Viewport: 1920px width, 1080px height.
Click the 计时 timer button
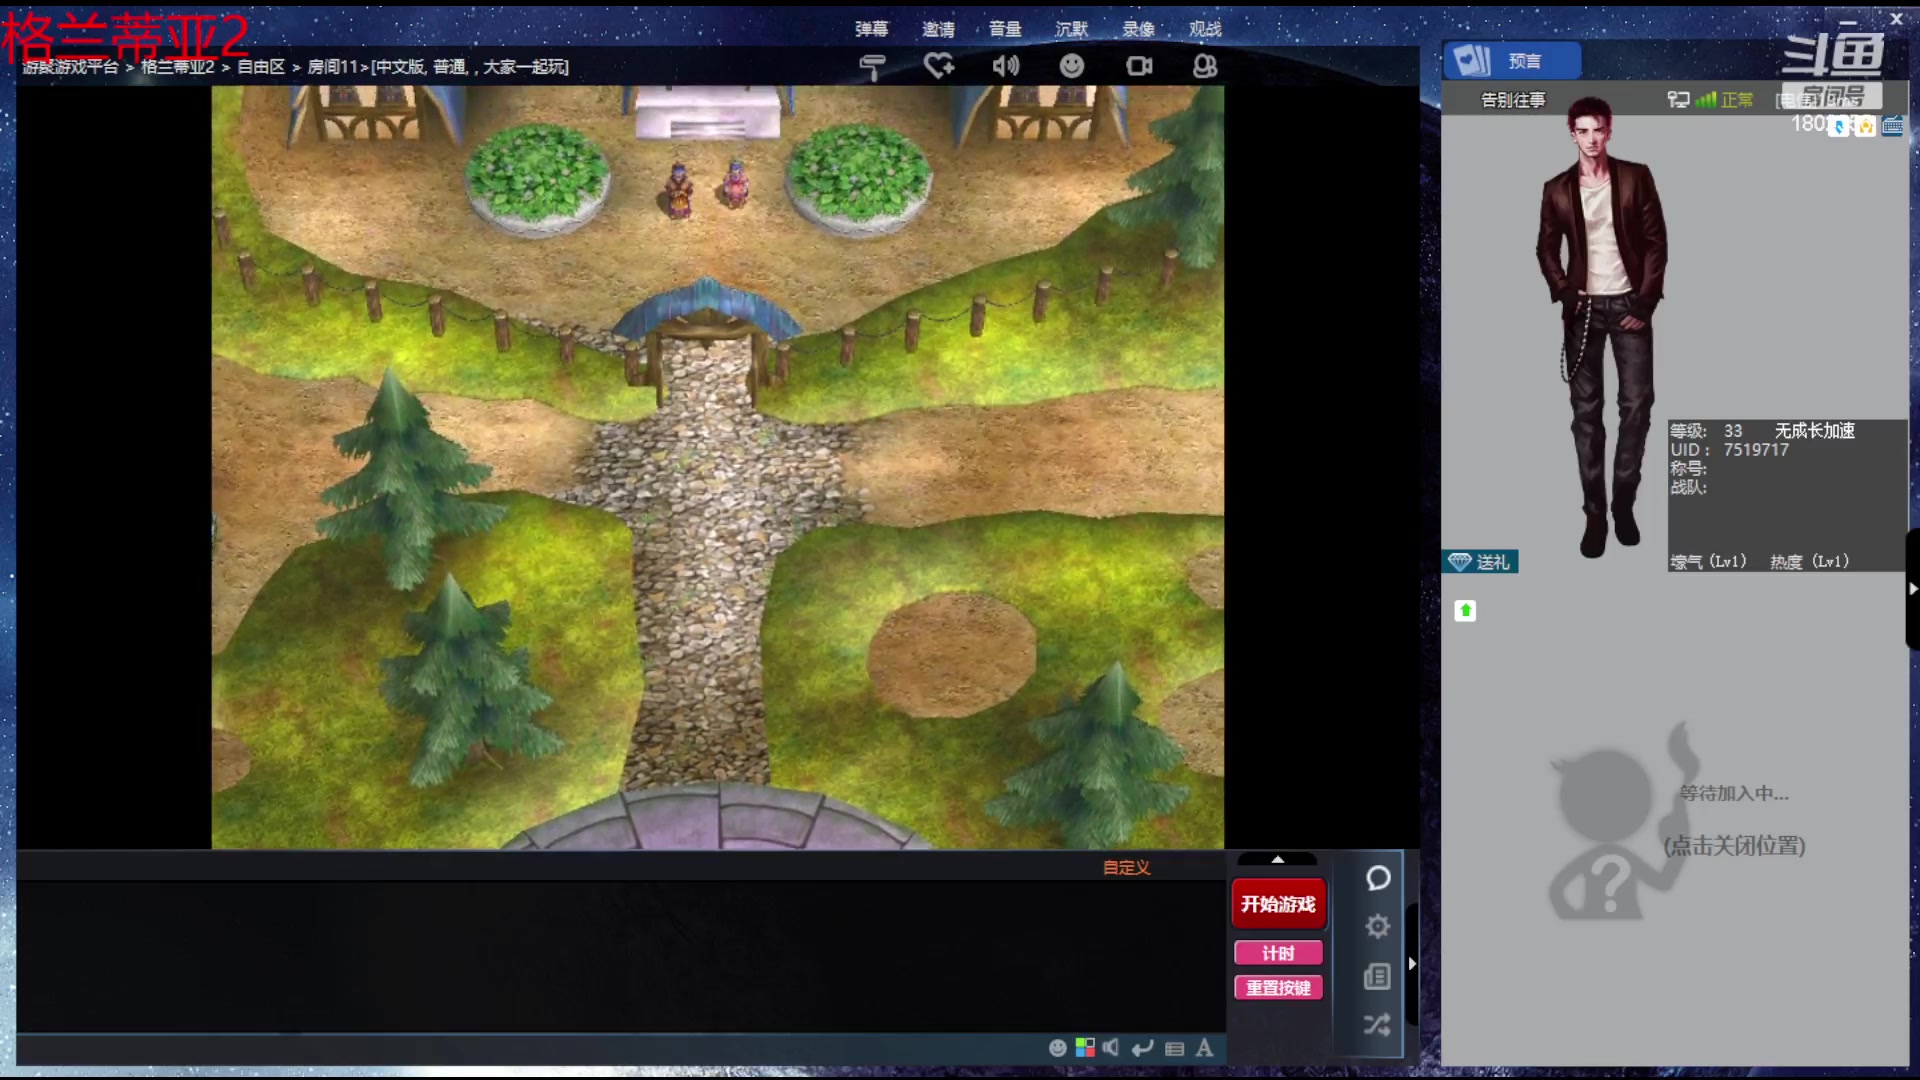(x=1279, y=953)
